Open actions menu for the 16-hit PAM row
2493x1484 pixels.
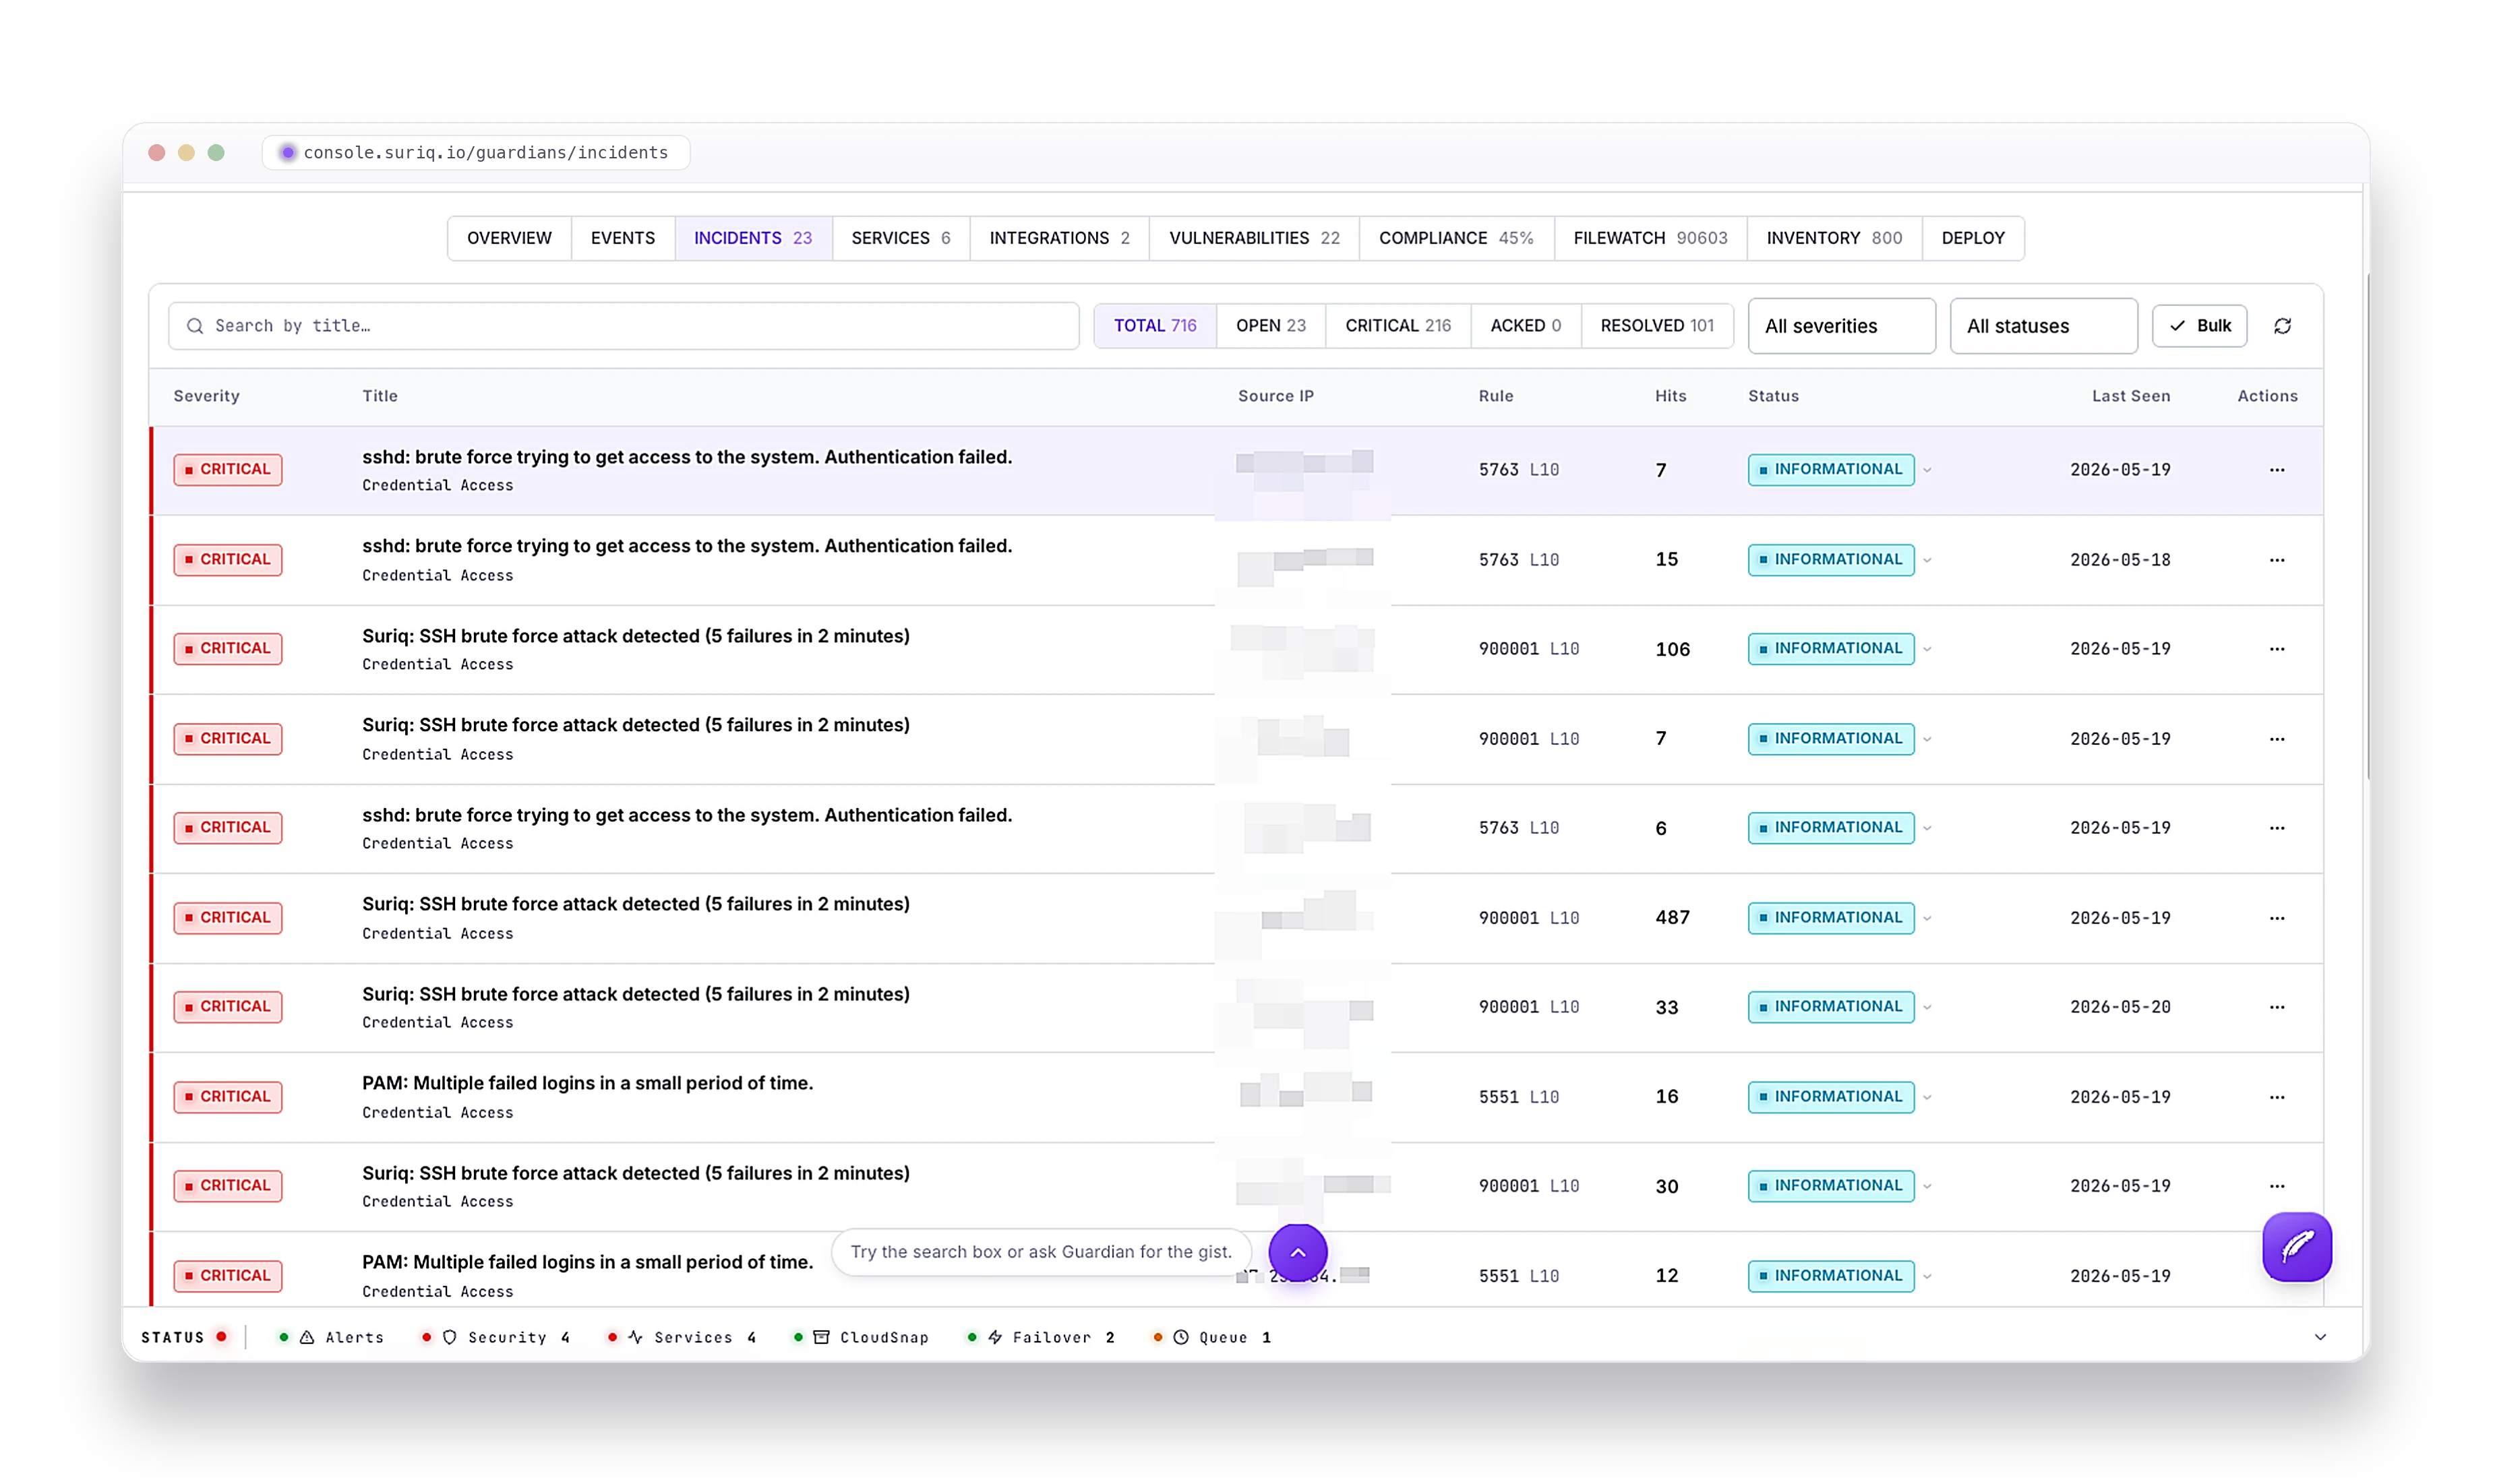click(2276, 1096)
